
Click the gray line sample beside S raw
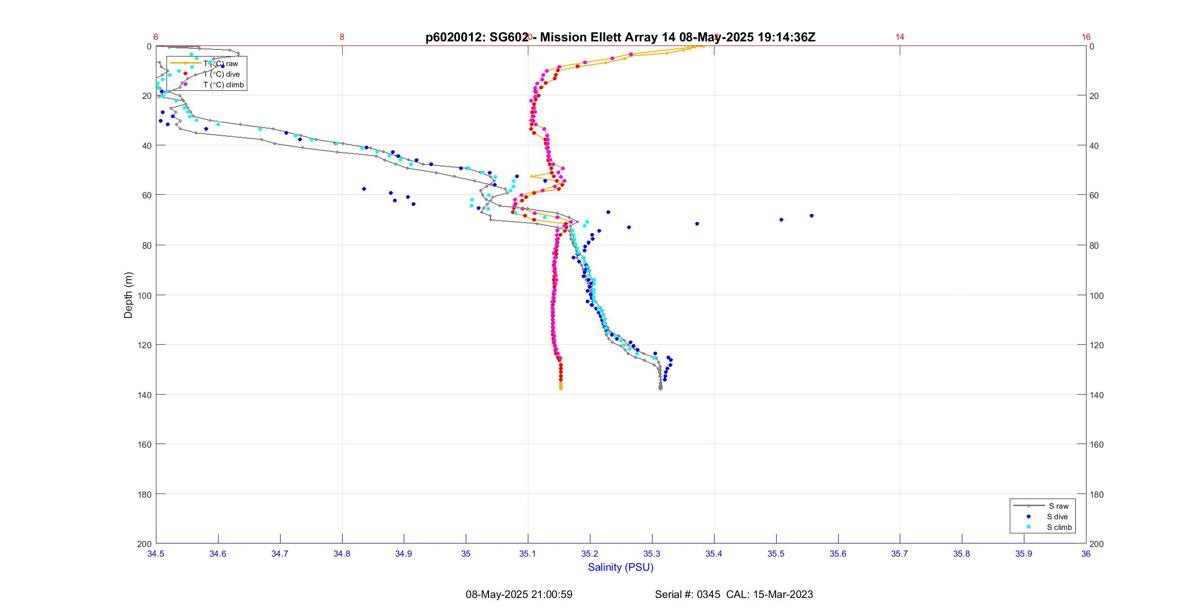click(1028, 506)
